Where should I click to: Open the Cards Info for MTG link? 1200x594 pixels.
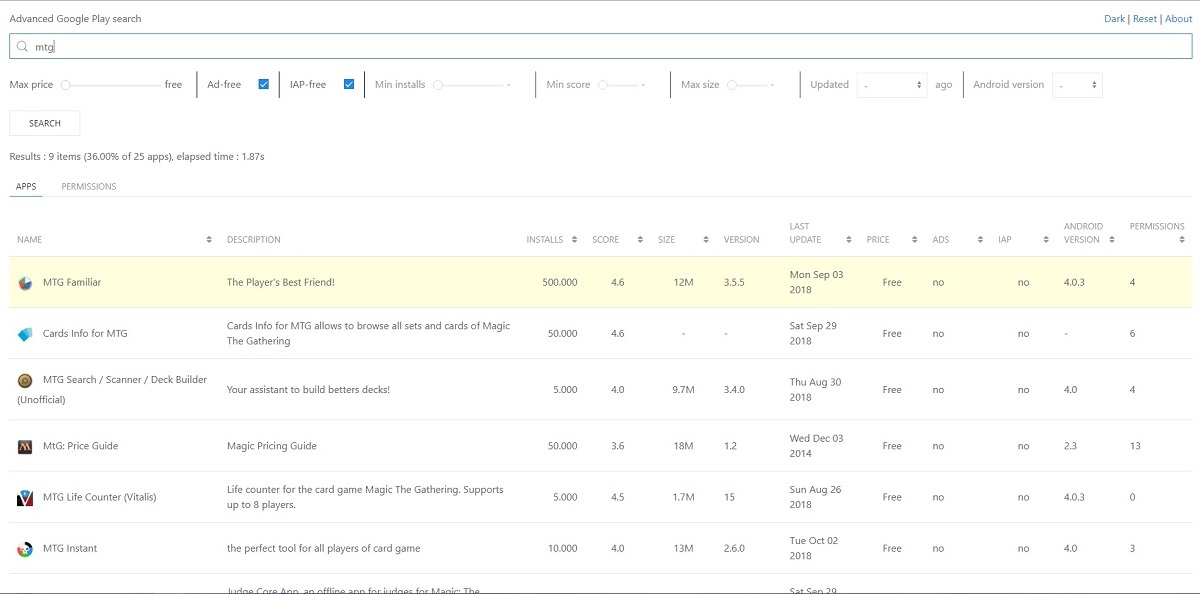(x=85, y=334)
